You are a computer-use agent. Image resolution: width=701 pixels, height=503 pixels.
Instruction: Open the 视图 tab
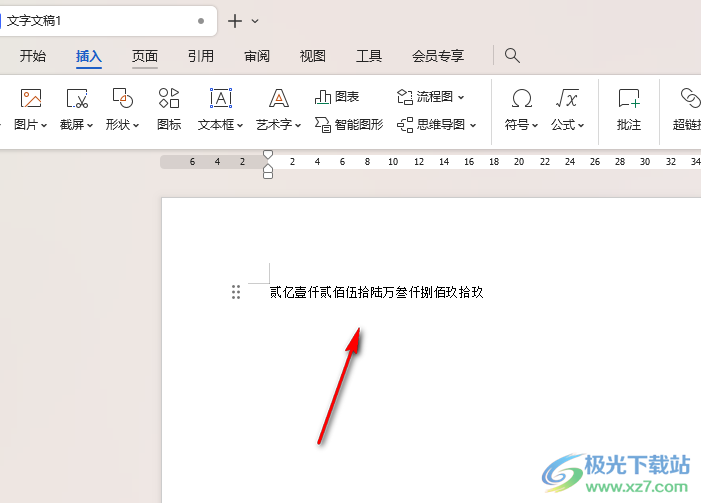[x=312, y=56]
